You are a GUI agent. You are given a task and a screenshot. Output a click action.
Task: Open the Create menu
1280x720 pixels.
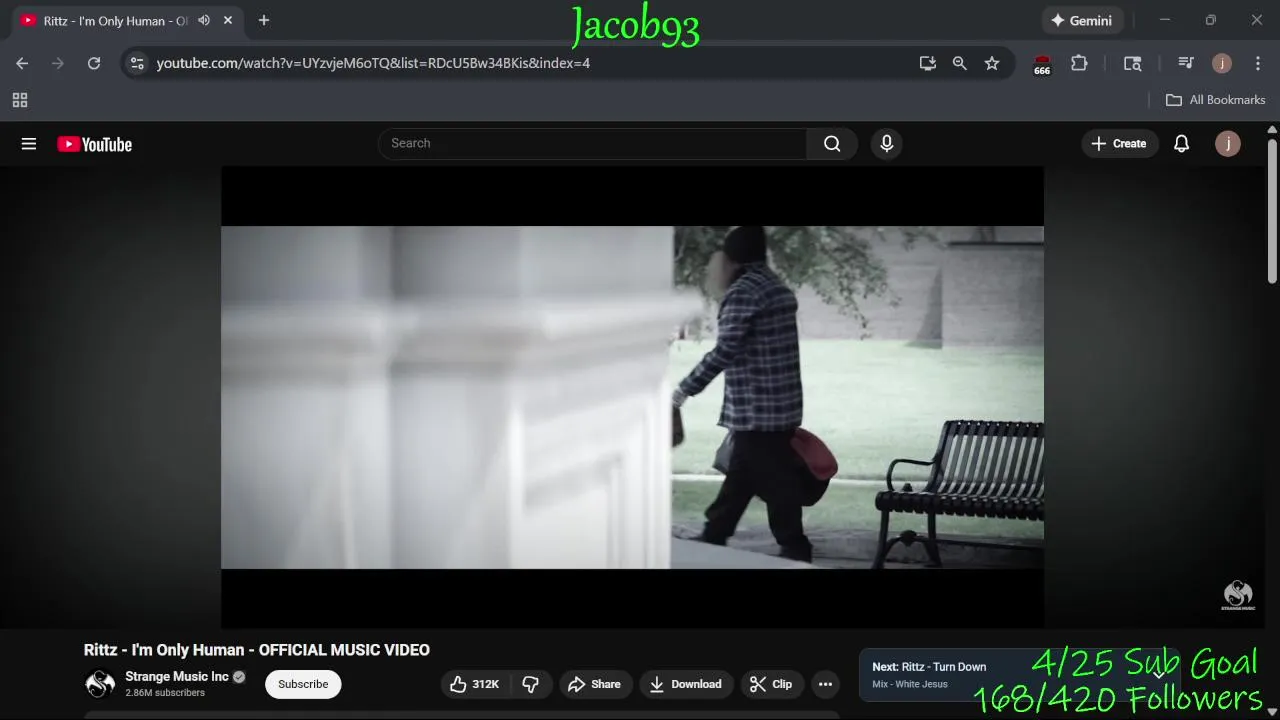1119,144
